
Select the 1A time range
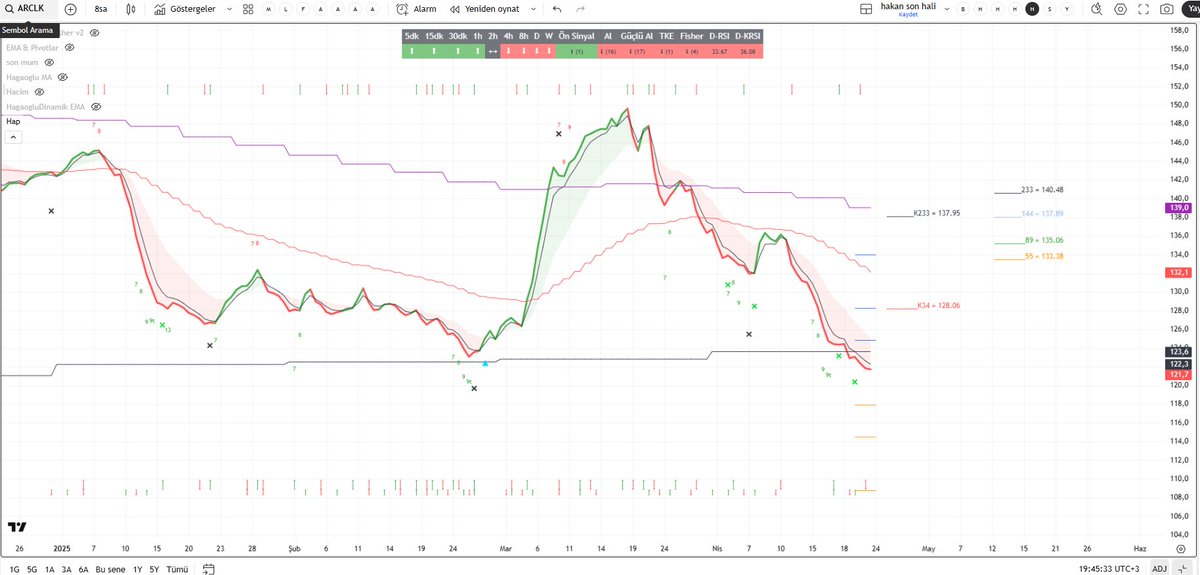49,569
